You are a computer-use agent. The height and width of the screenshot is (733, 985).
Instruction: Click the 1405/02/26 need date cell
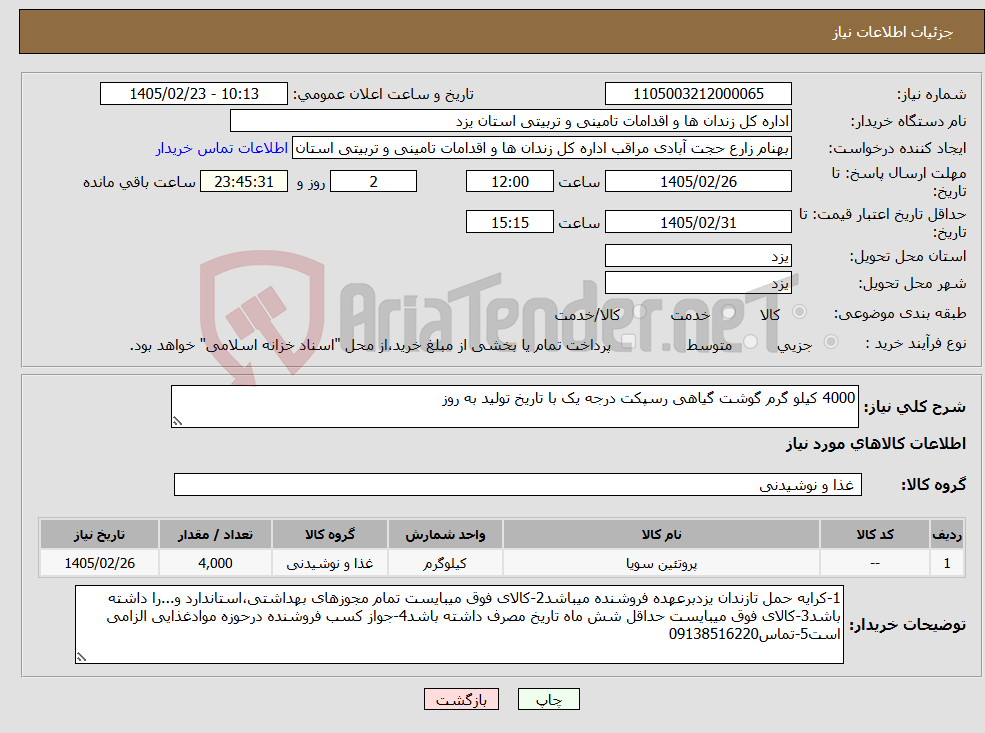tap(99, 563)
